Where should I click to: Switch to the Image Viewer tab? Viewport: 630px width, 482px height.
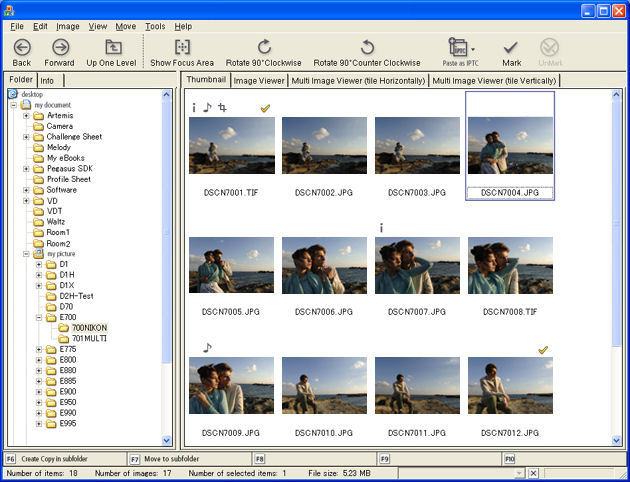pos(259,80)
